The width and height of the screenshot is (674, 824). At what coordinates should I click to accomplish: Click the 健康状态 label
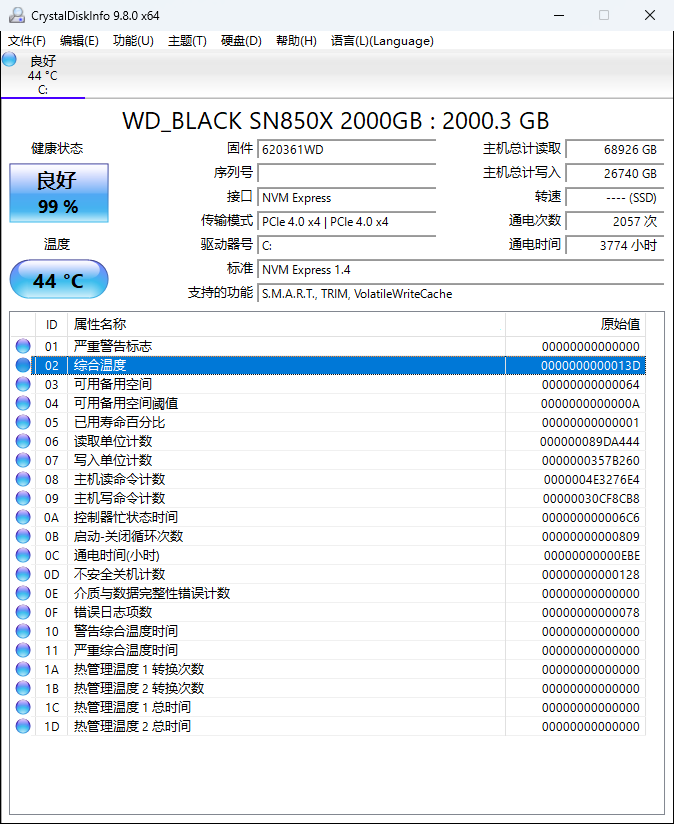pos(57,149)
